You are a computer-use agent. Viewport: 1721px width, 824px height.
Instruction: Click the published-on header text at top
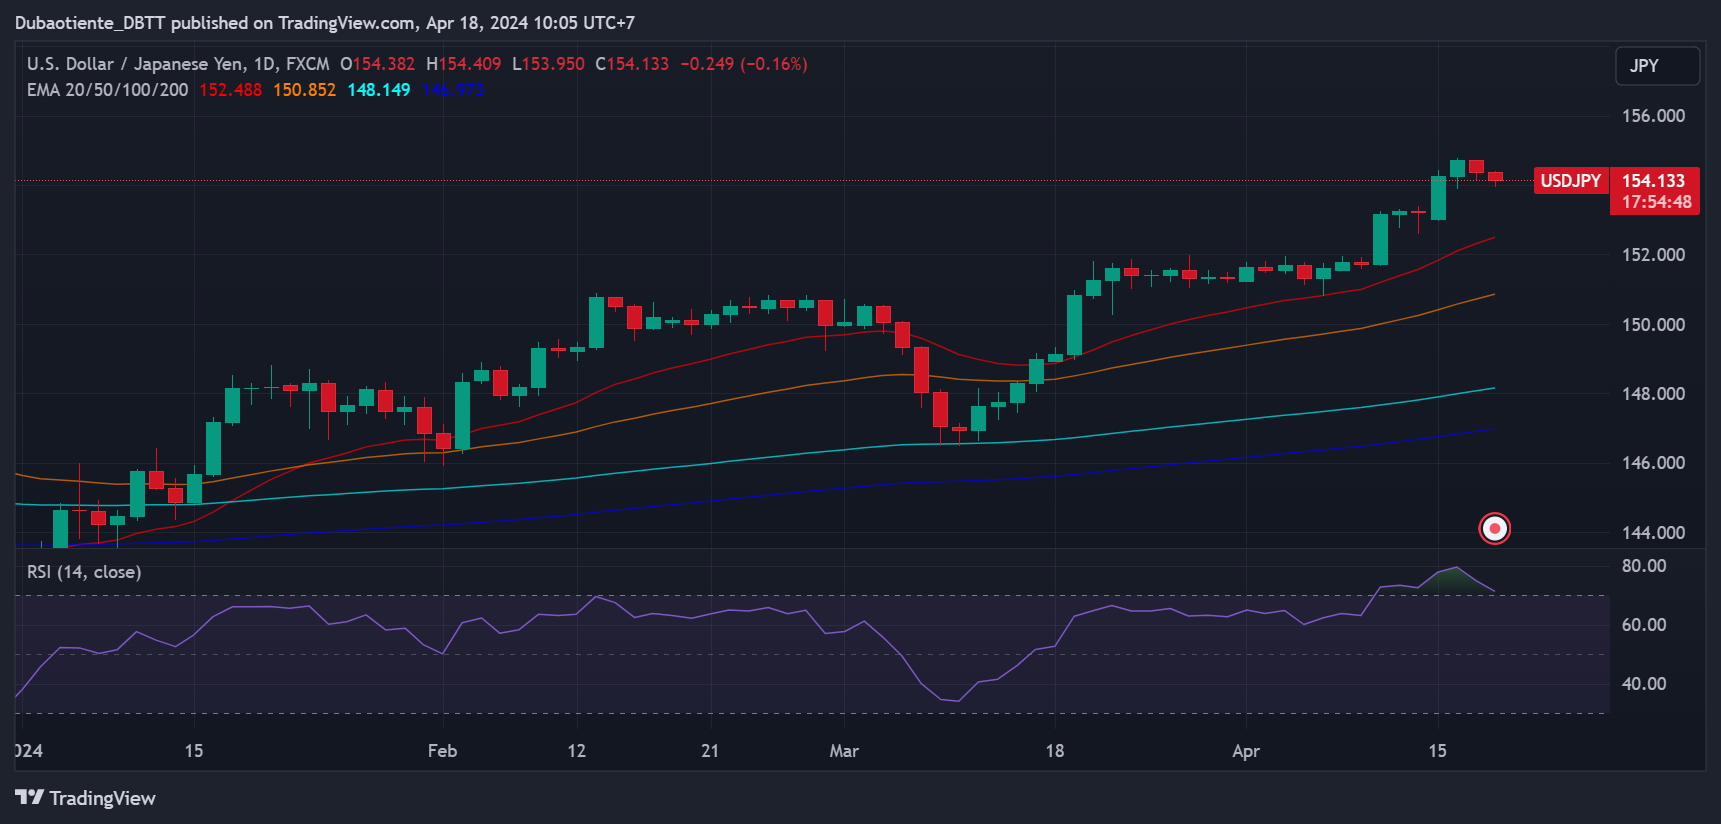coord(325,23)
